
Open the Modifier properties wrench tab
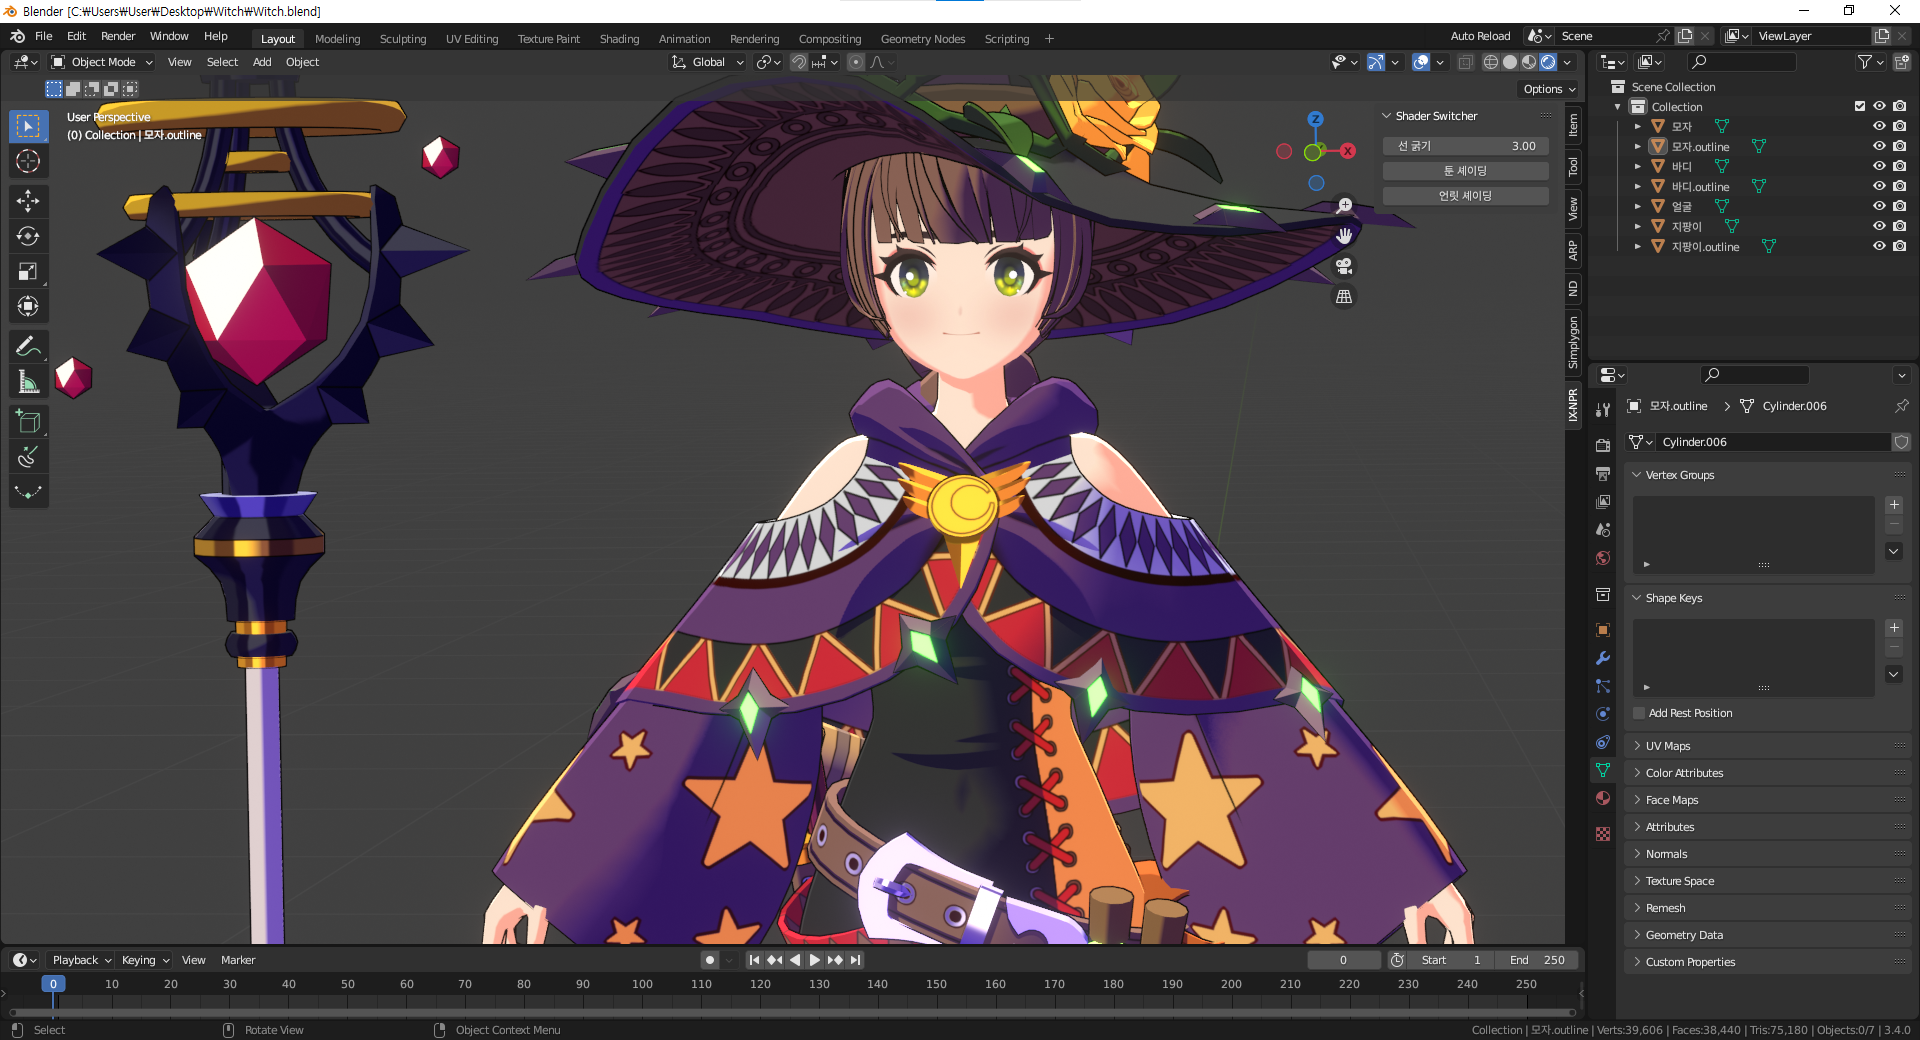click(x=1603, y=658)
